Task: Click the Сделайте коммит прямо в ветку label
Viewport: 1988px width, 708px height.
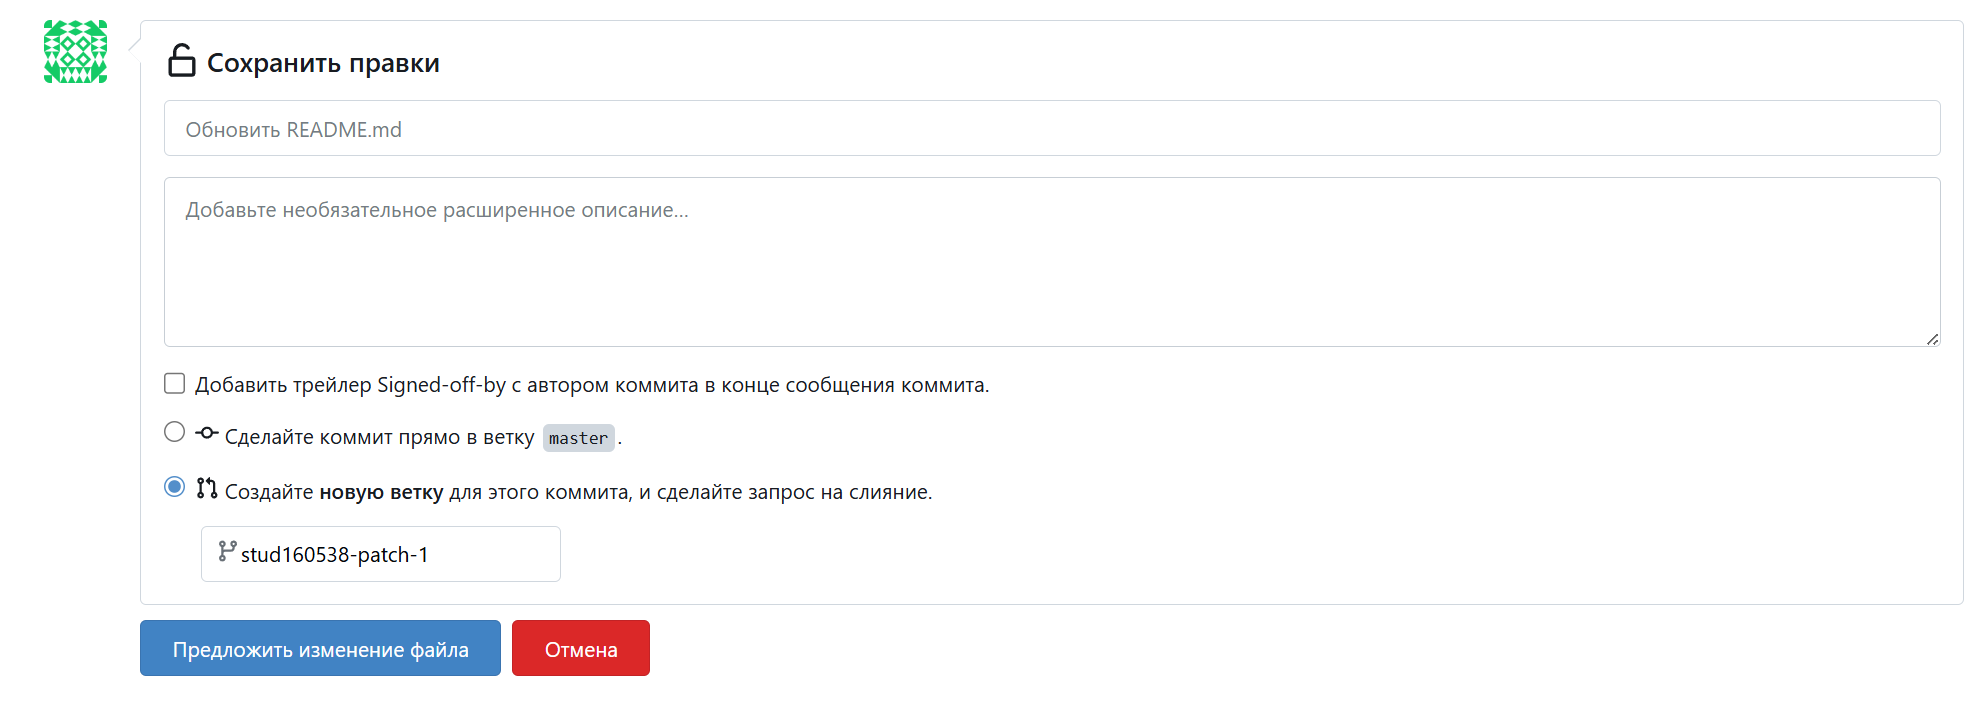Action: (x=380, y=437)
